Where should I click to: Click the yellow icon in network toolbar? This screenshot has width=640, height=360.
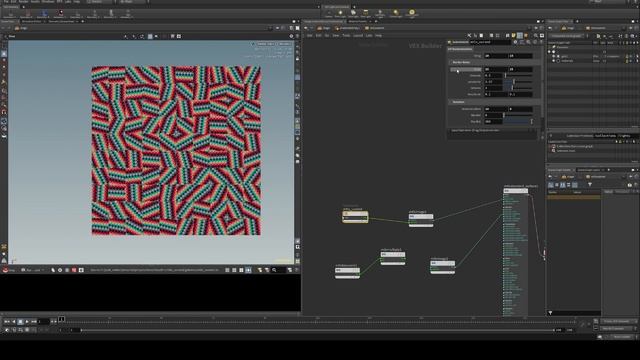[513, 36]
